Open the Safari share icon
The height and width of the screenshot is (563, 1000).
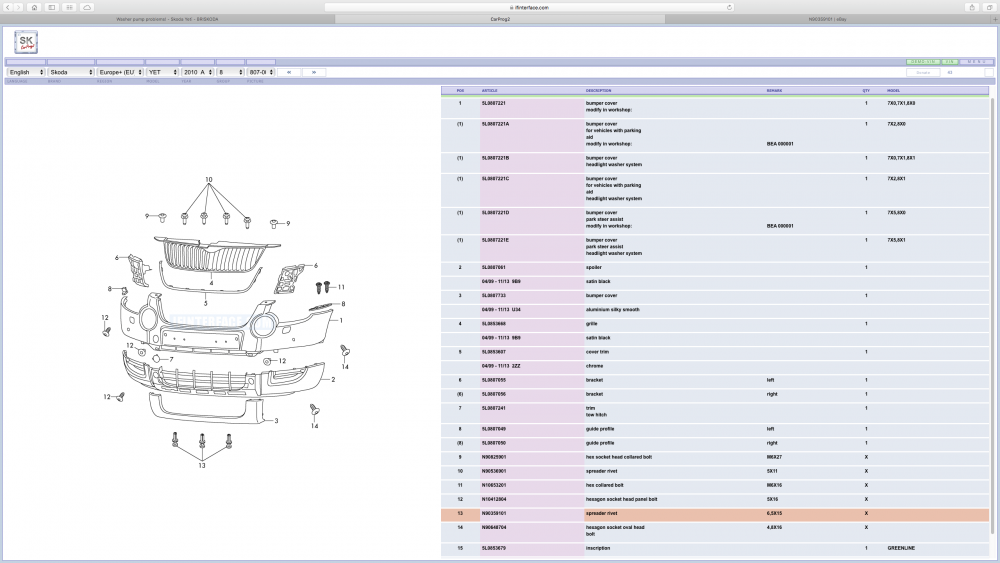(x=972, y=7)
